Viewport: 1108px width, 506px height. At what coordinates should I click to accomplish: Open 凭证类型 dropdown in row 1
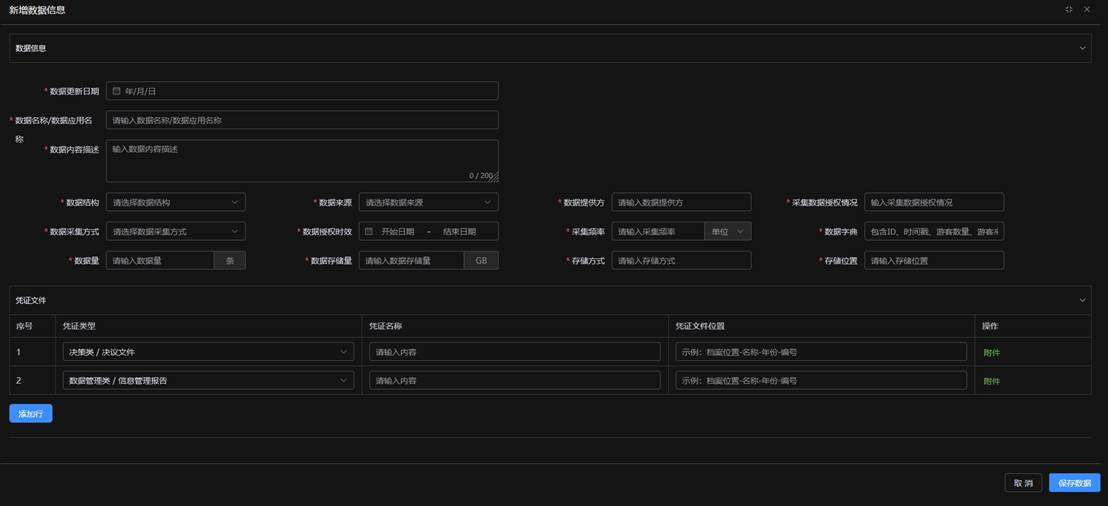(x=207, y=352)
